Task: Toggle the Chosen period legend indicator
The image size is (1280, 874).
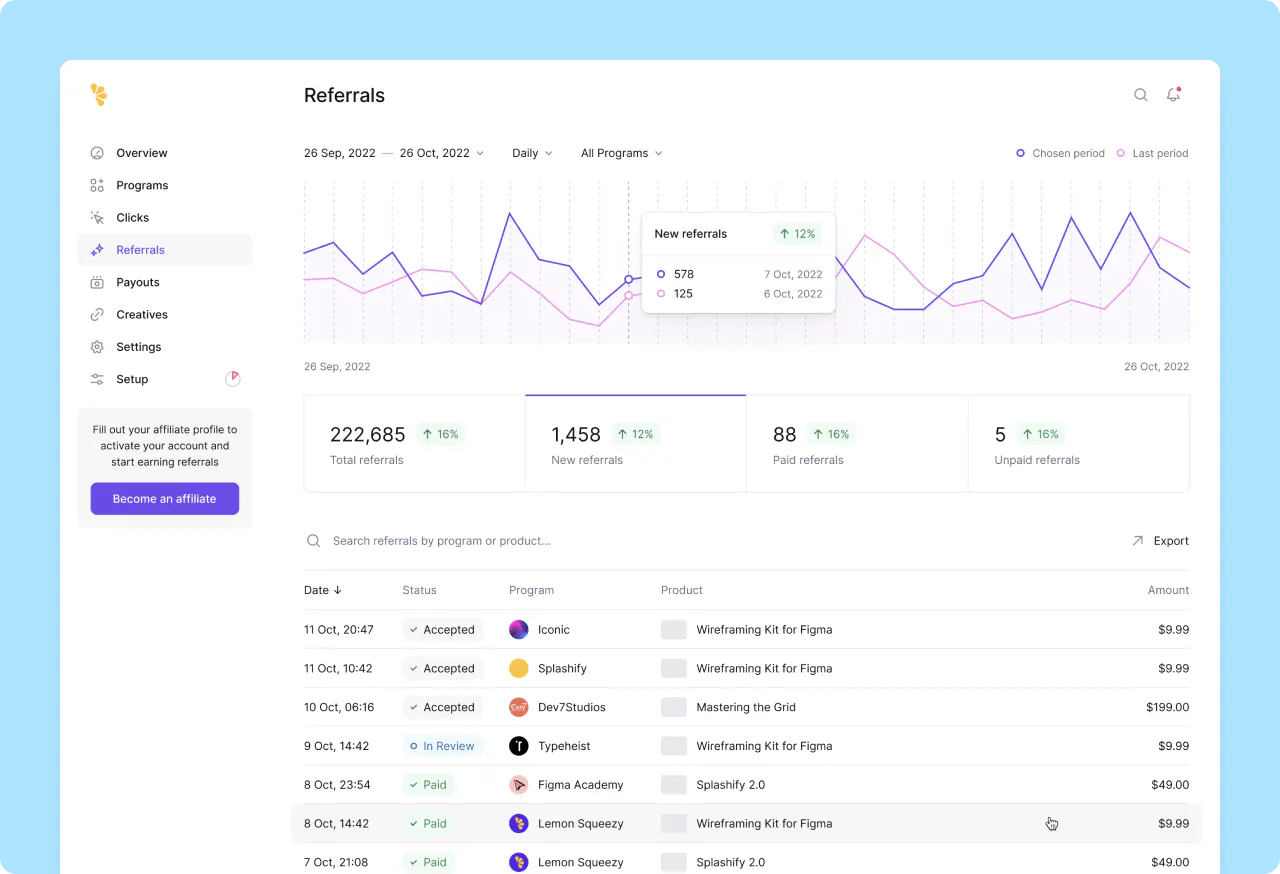Action: coord(1019,153)
